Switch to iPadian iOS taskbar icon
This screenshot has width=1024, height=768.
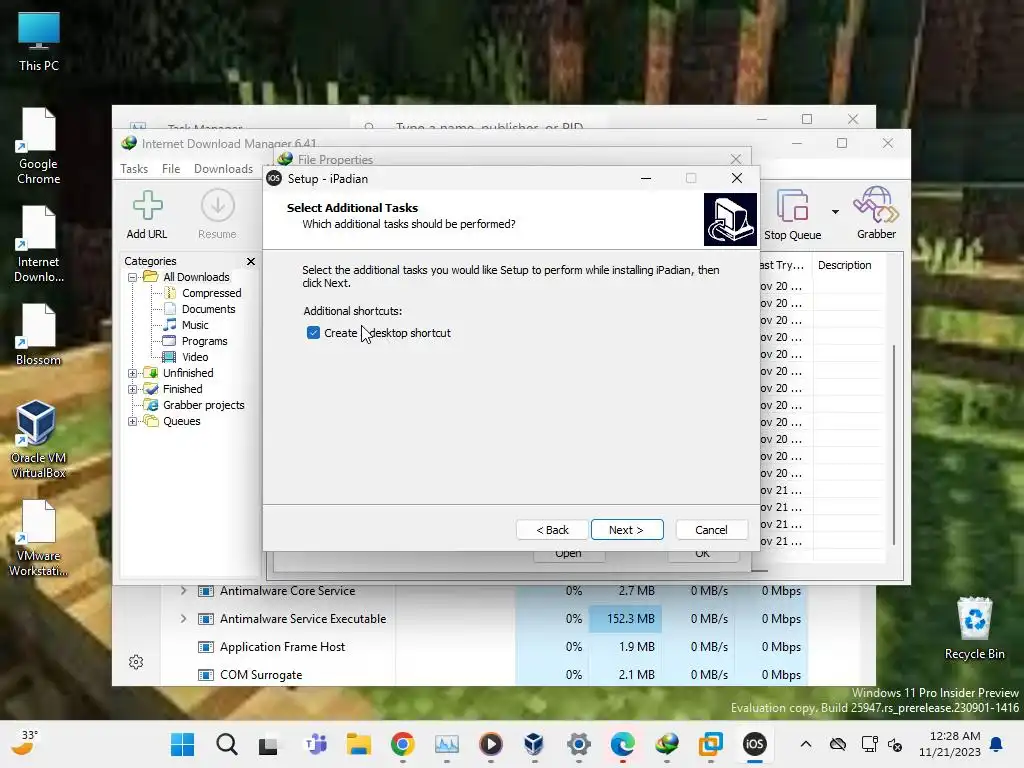[x=755, y=744]
